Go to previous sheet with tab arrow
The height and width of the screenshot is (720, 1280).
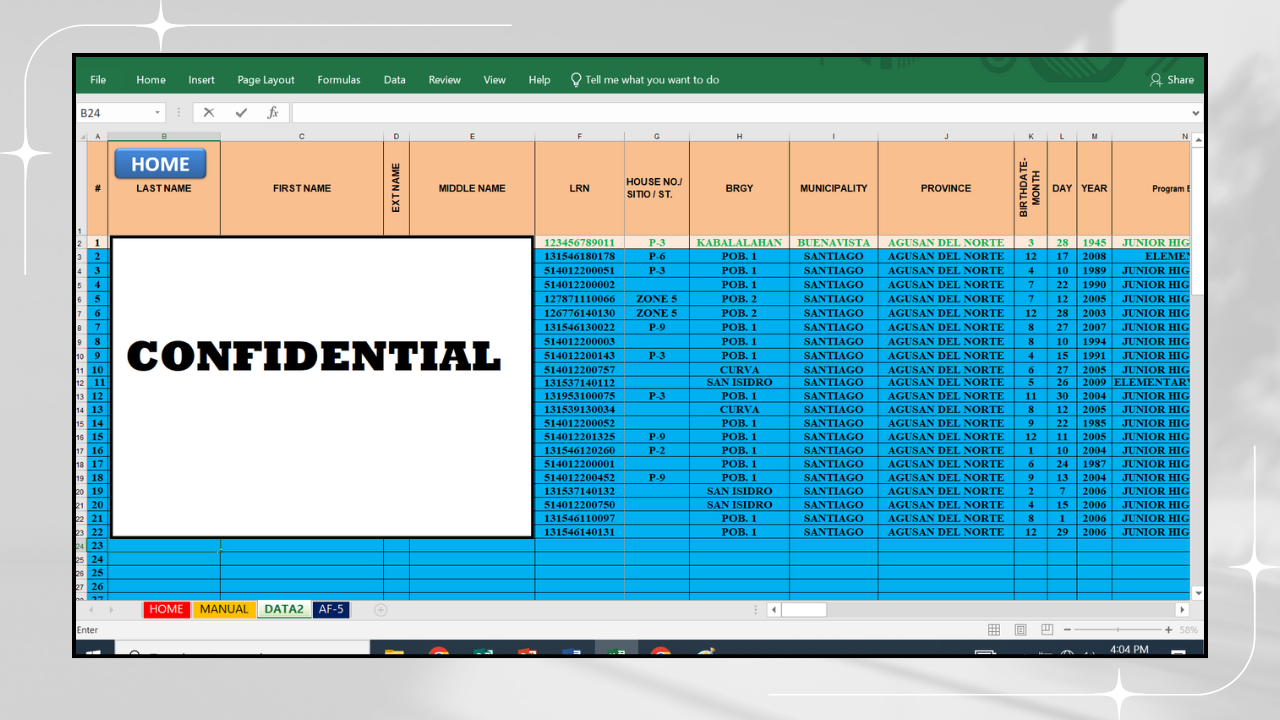pyautogui.click(x=91, y=609)
